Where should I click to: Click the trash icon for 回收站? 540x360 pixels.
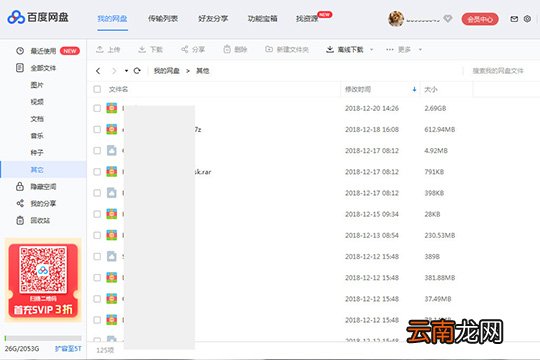[20, 220]
